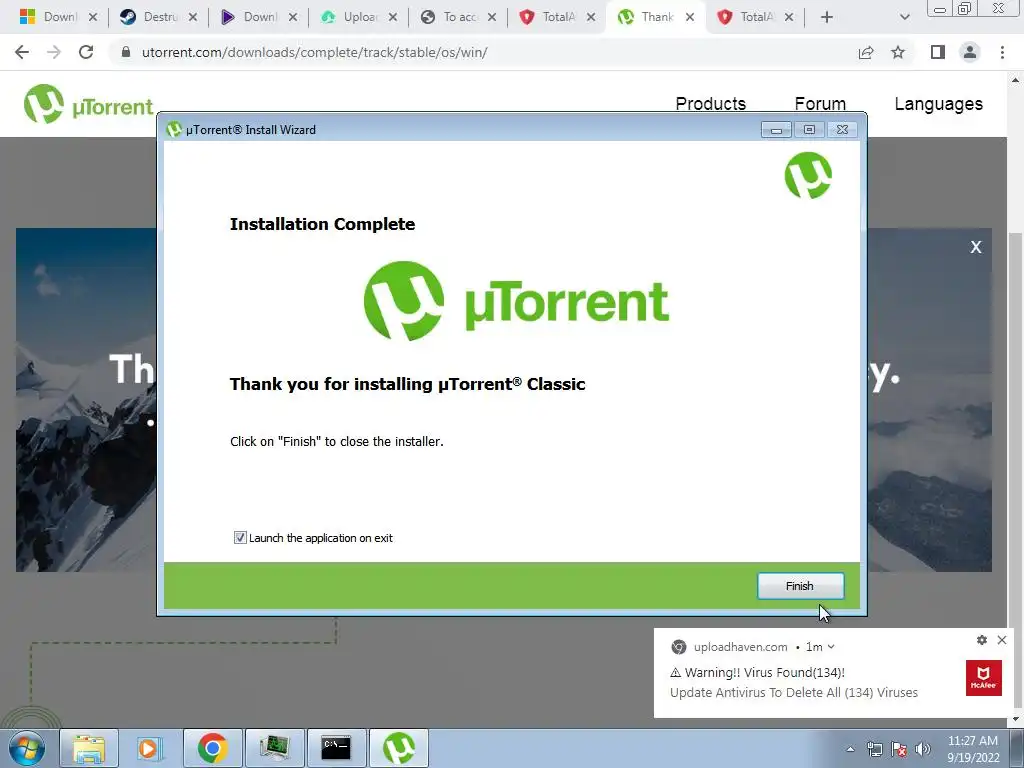Click the µTorrent logo on the website header
The width and height of the screenshot is (1024, 768).
[88, 104]
